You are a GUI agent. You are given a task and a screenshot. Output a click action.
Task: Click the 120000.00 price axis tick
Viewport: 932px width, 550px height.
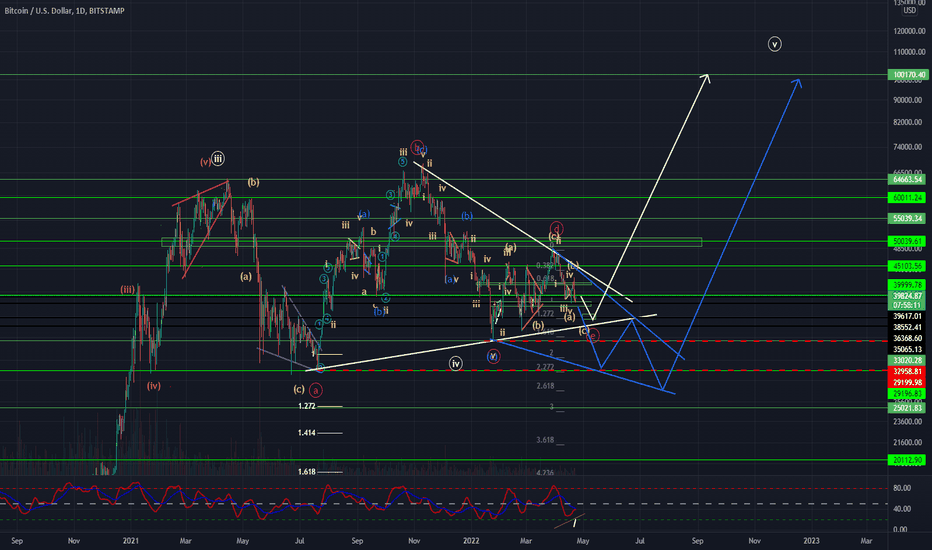[909, 31]
